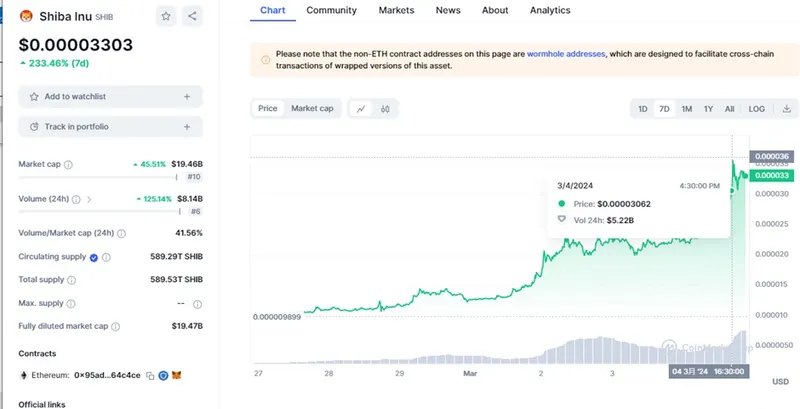The width and height of the screenshot is (800, 409).
Task: Open the Analytics tab
Action: point(550,10)
